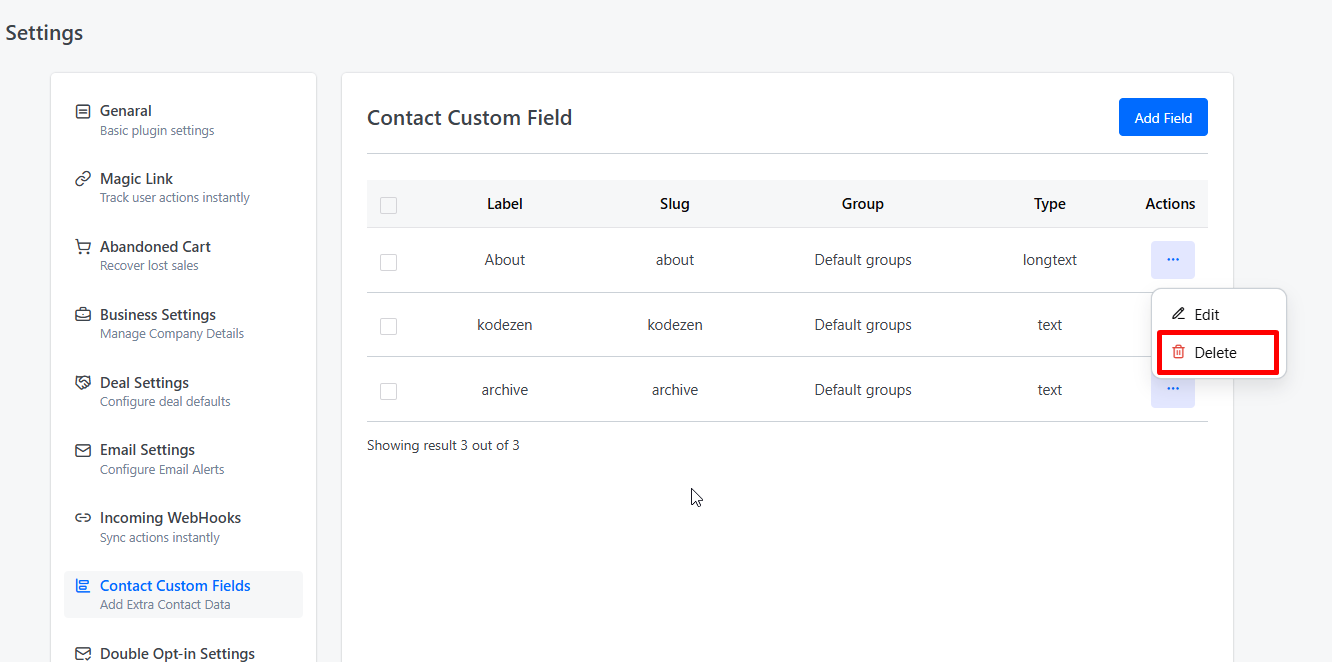Open the three-dot actions menu for archive

click(x=1173, y=389)
